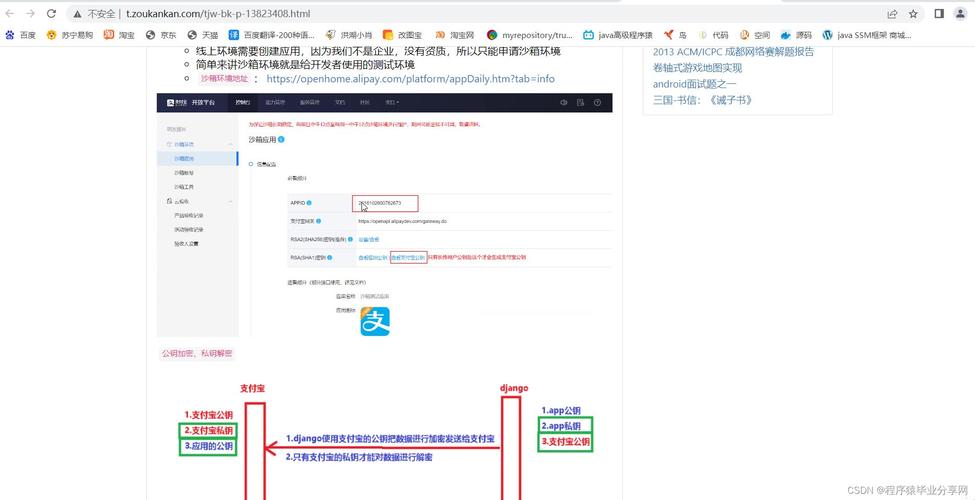Go back to the previous page
975x500 pixels.
tap(10, 13)
